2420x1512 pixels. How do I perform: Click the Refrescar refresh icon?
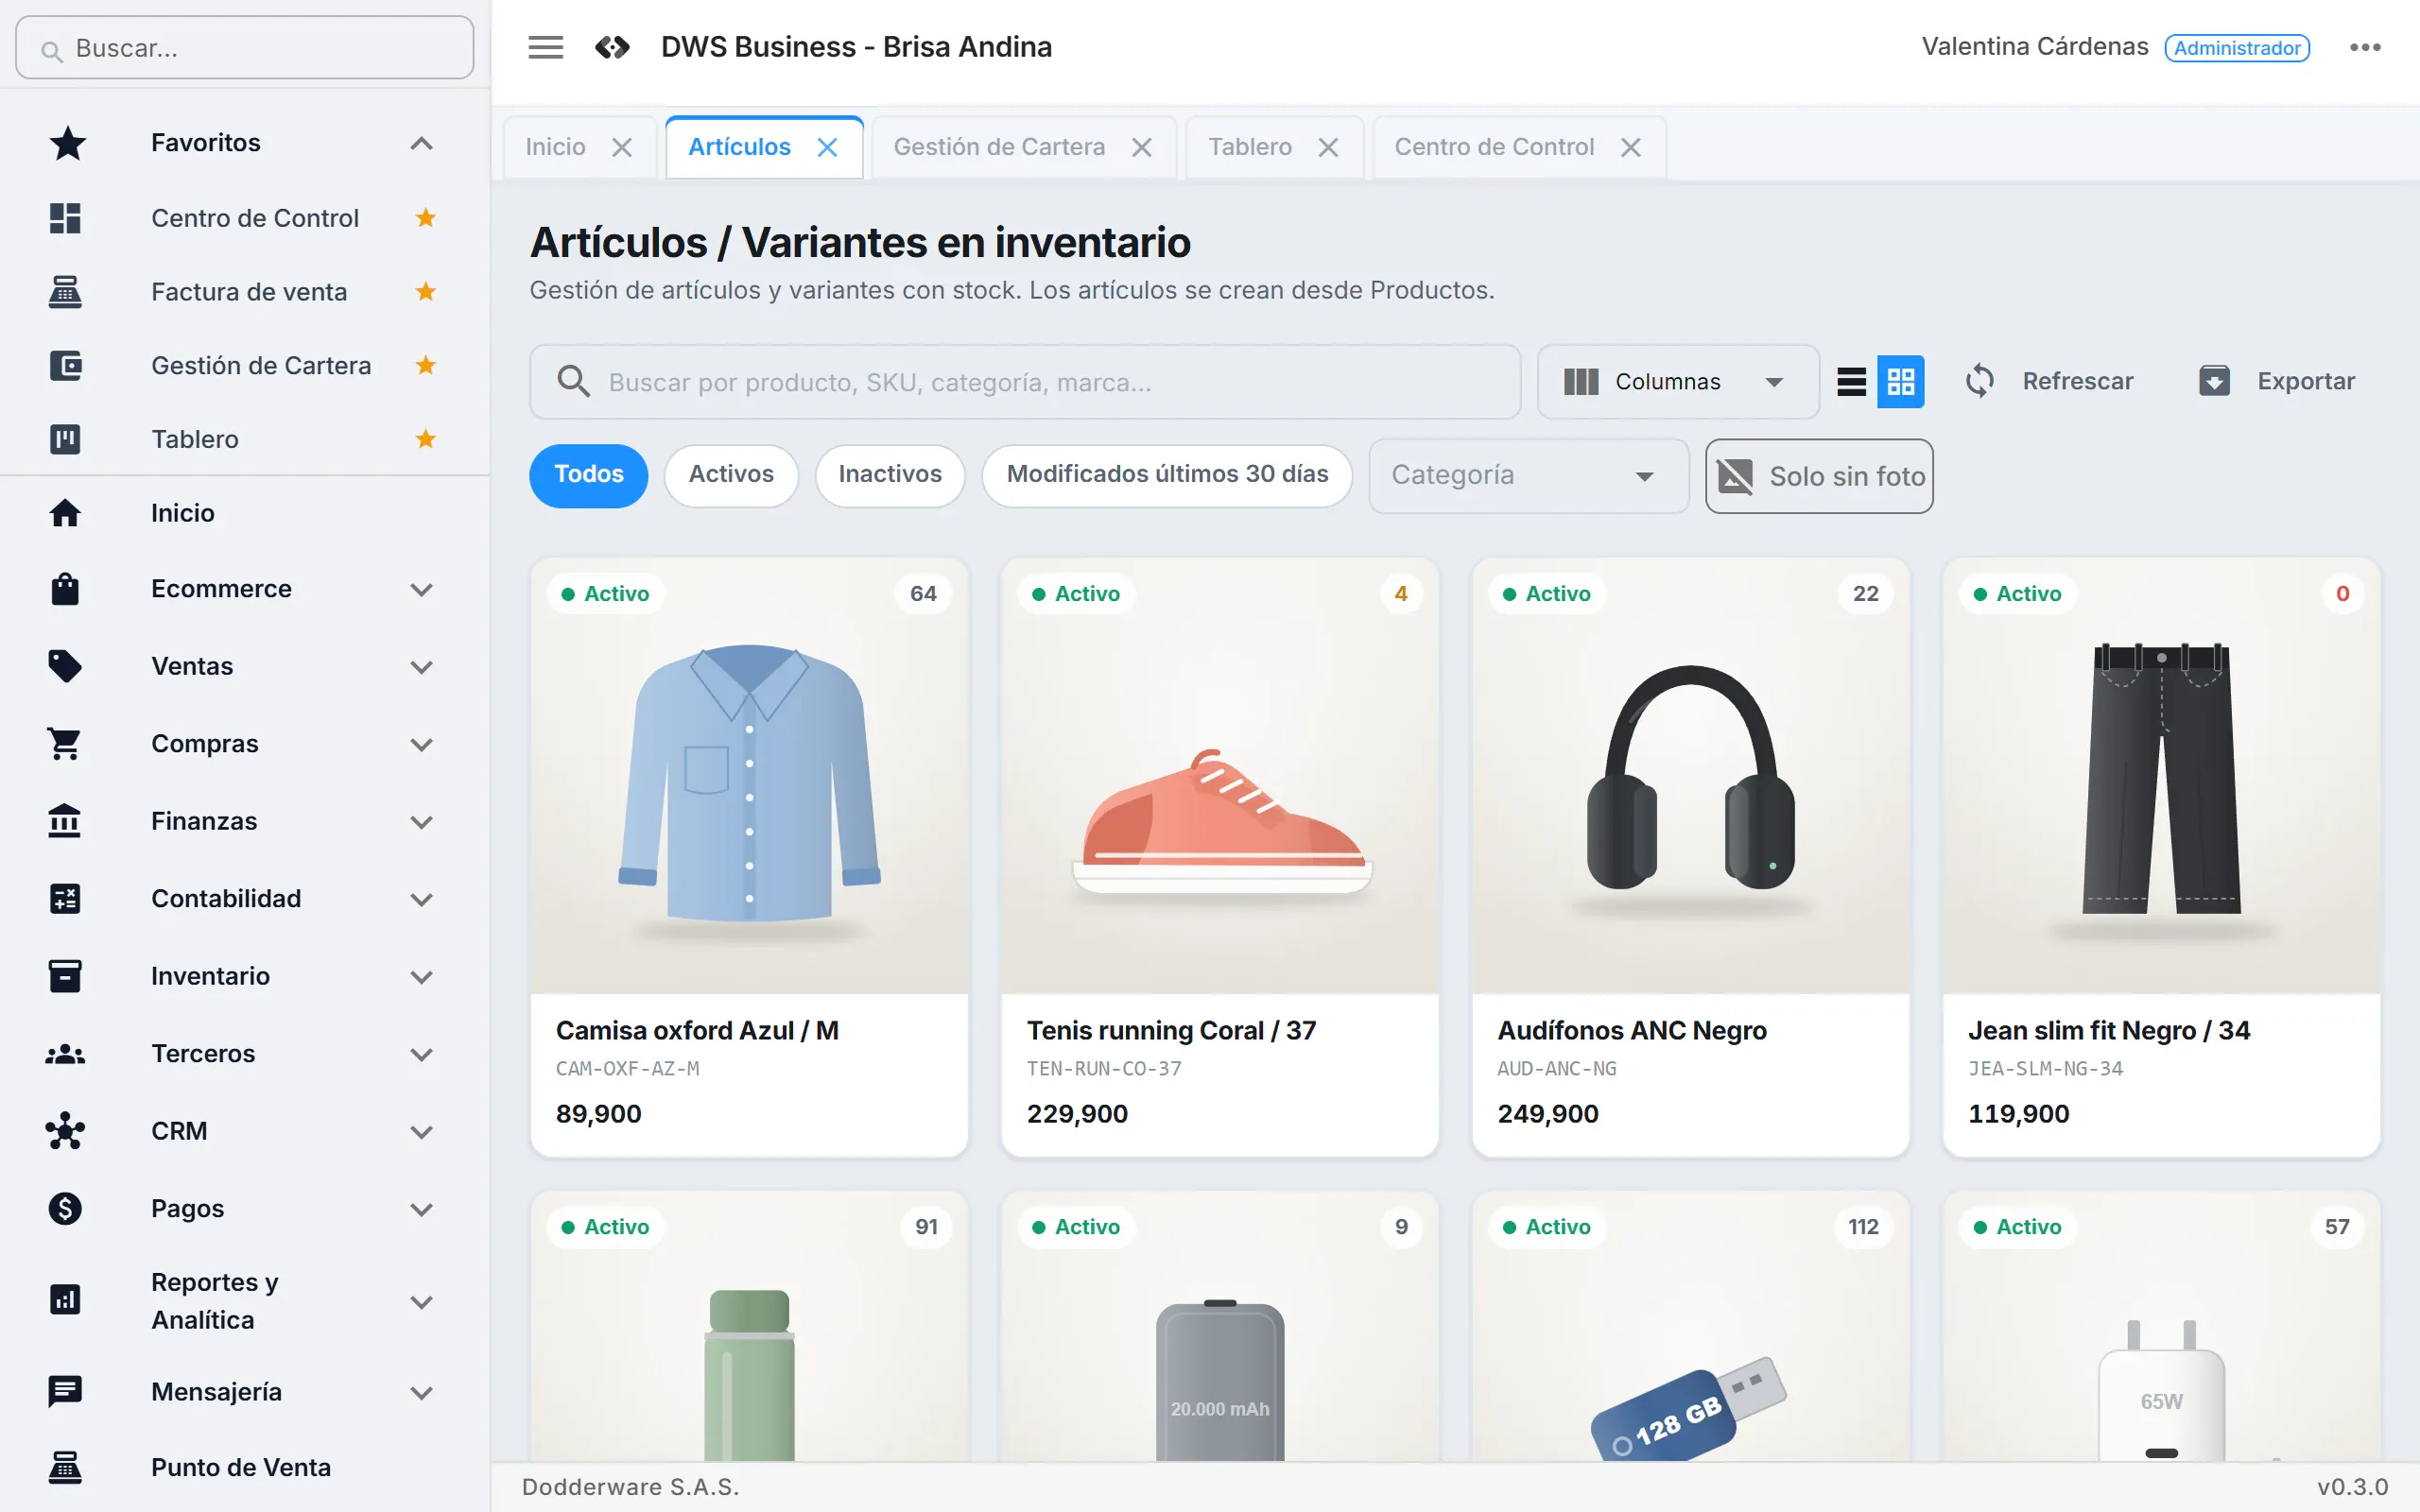(x=1980, y=381)
